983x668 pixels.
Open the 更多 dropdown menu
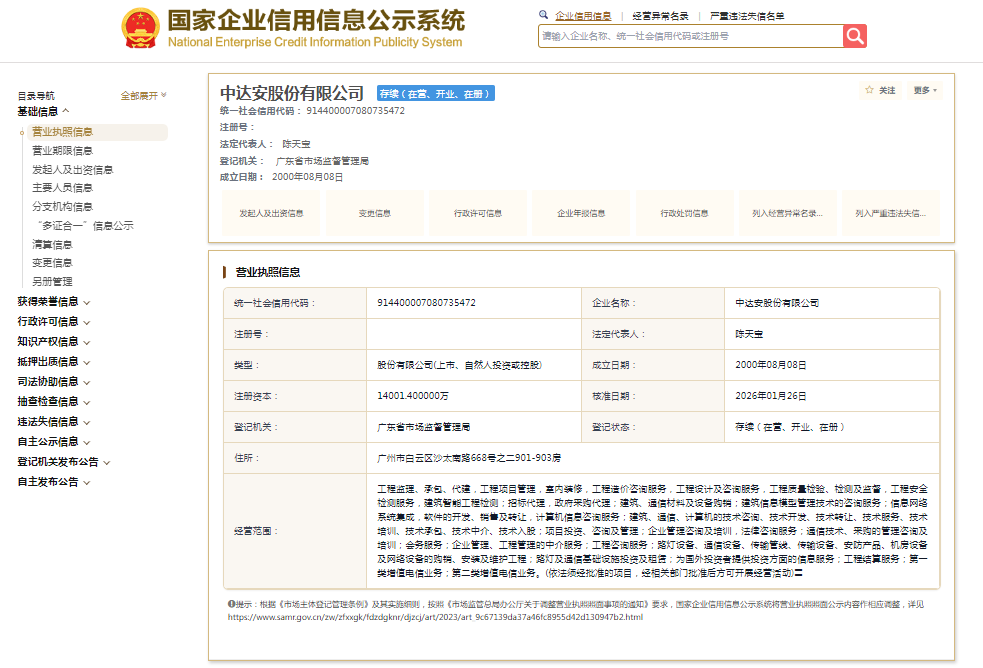coord(925,90)
